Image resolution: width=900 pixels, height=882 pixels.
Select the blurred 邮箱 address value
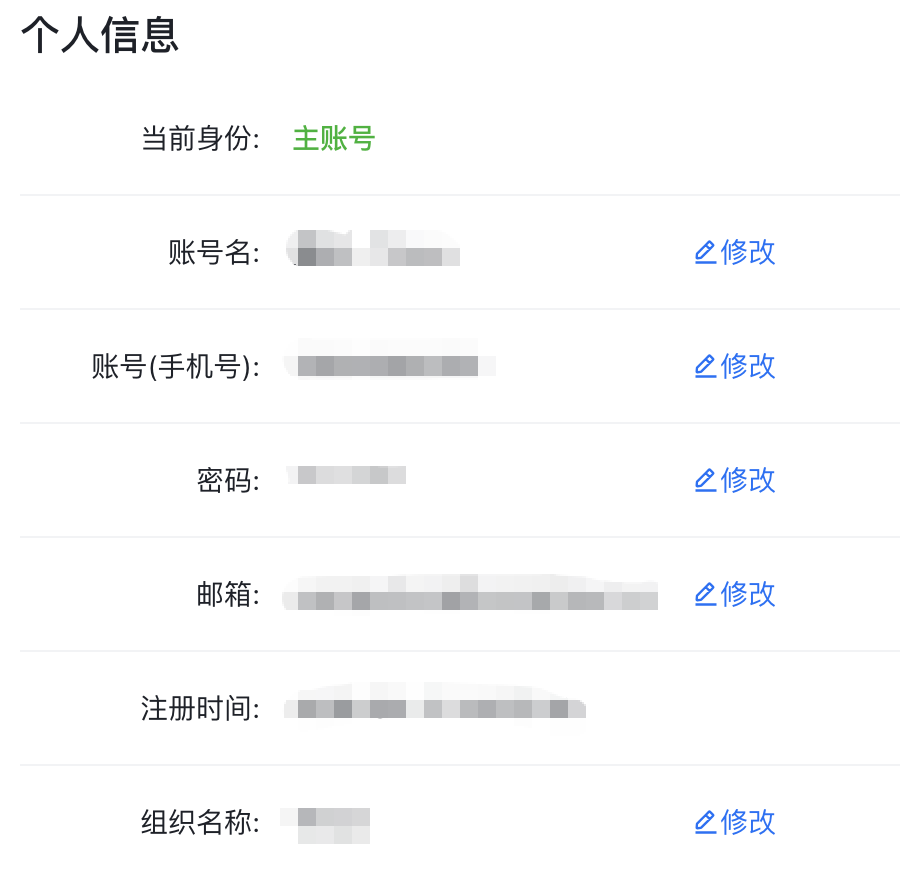point(470,595)
